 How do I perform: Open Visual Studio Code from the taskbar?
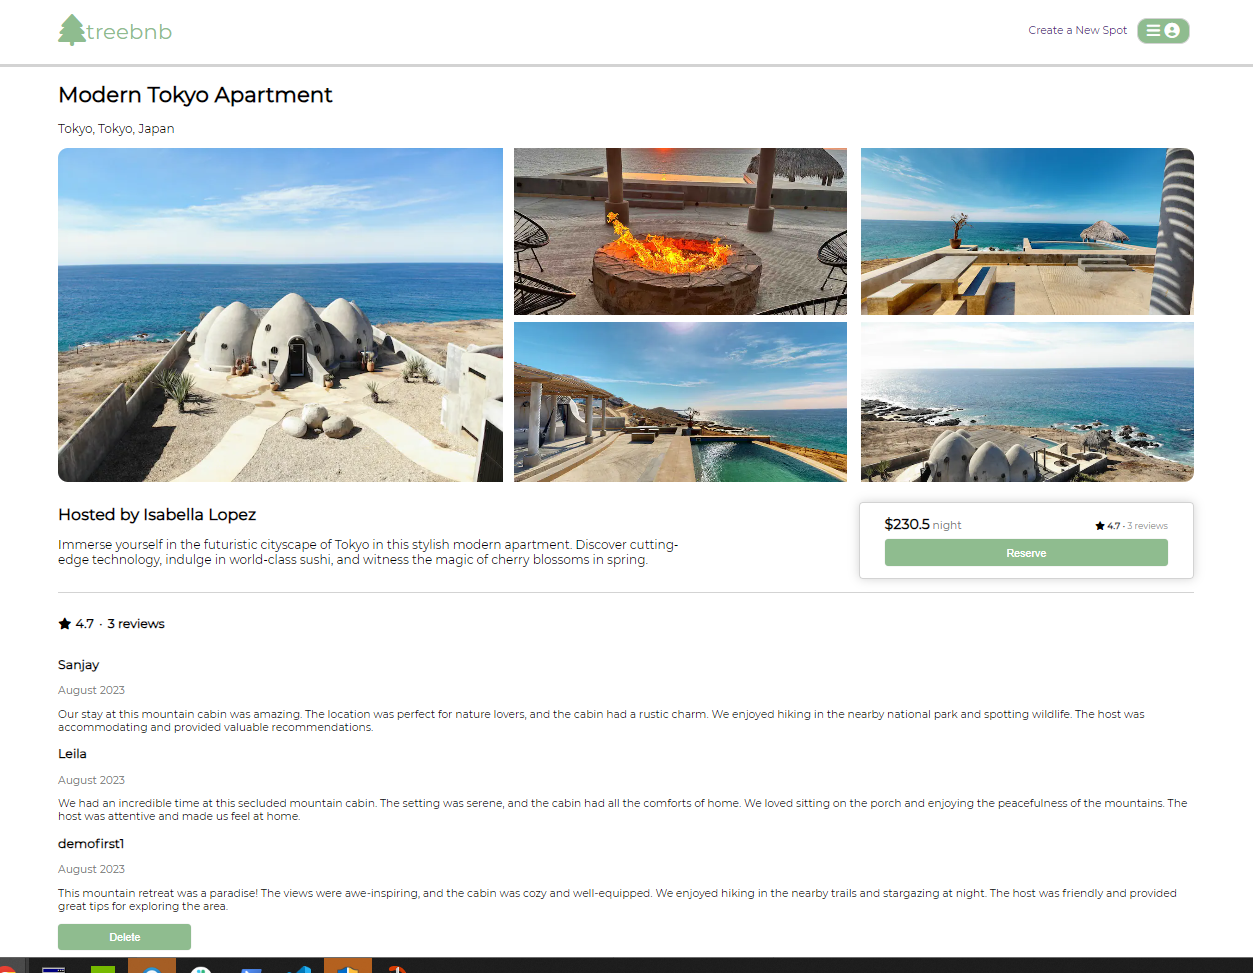pyautogui.click(x=299, y=967)
